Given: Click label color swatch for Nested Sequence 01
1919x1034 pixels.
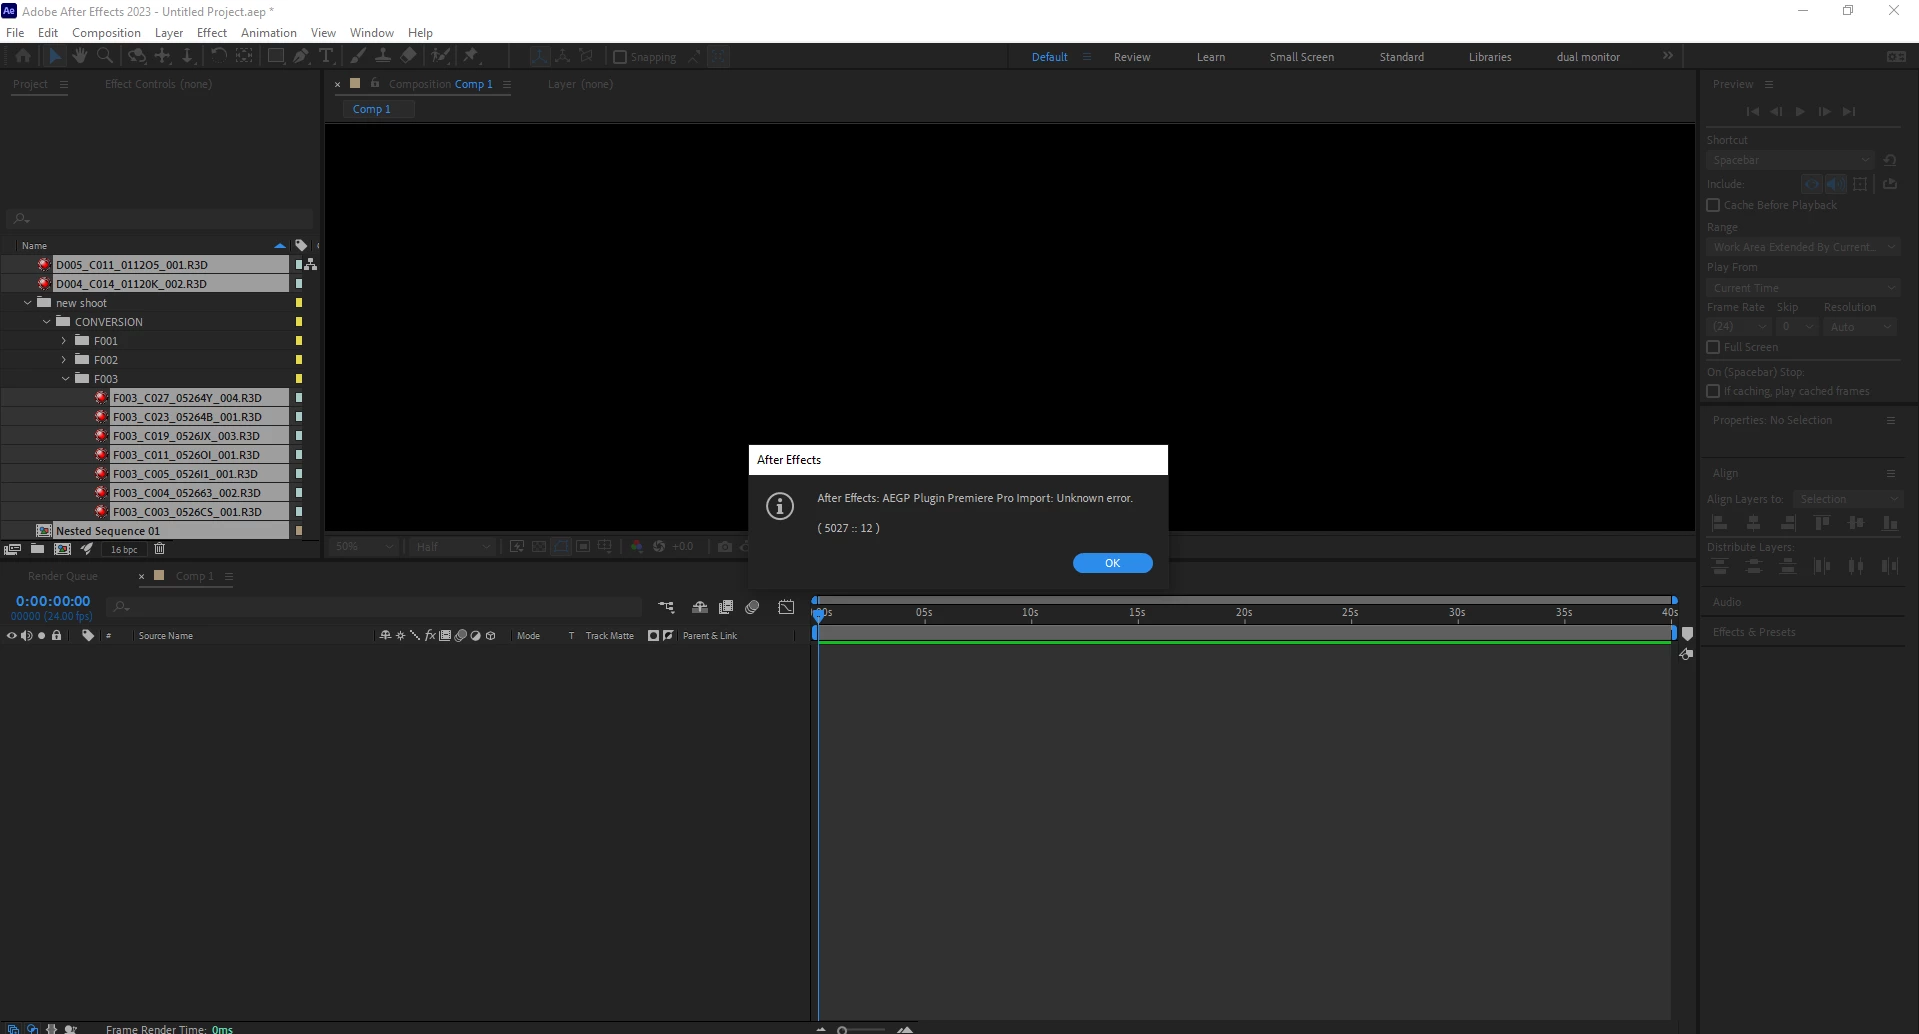Looking at the screenshot, I should [x=299, y=531].
